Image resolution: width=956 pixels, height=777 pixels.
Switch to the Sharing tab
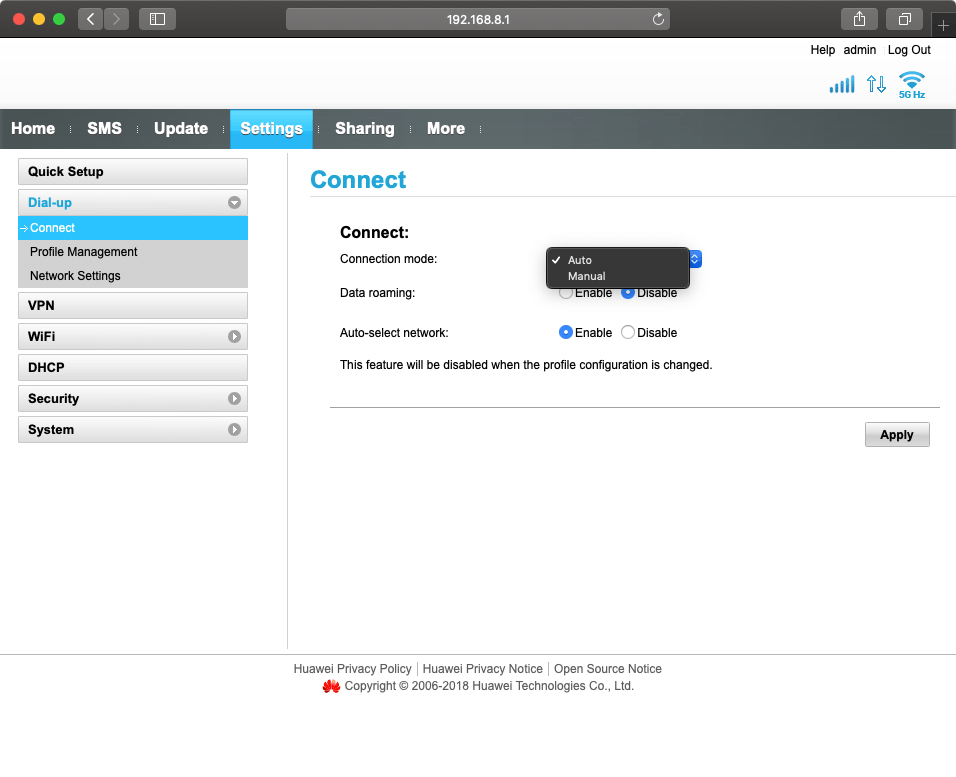(364, 128)
